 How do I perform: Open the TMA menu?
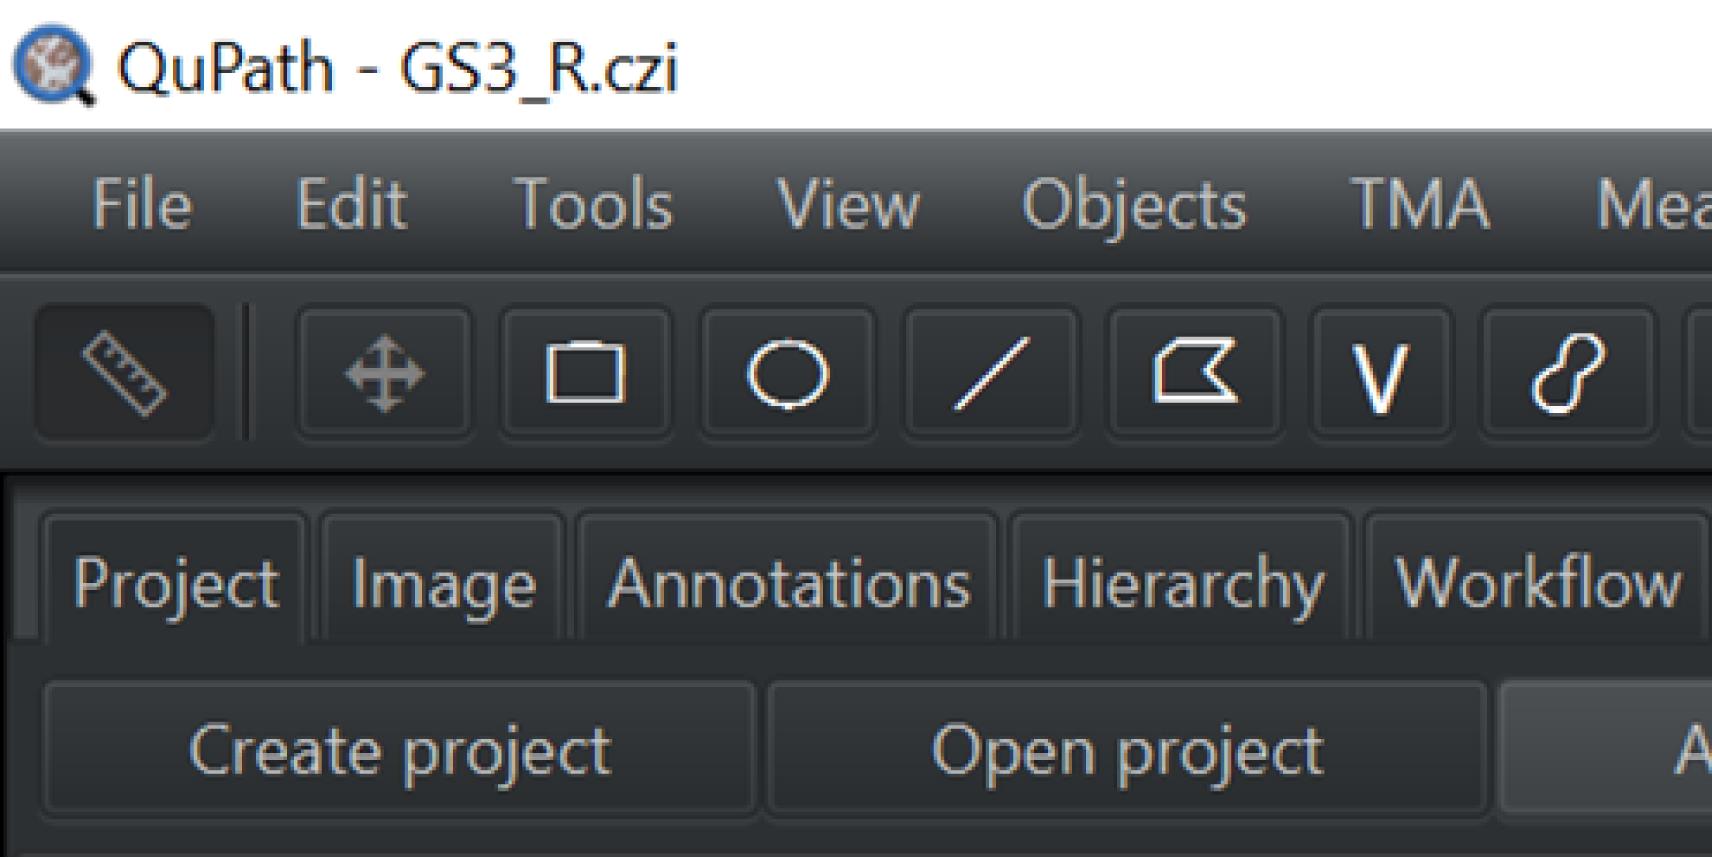pos(1420,204)
